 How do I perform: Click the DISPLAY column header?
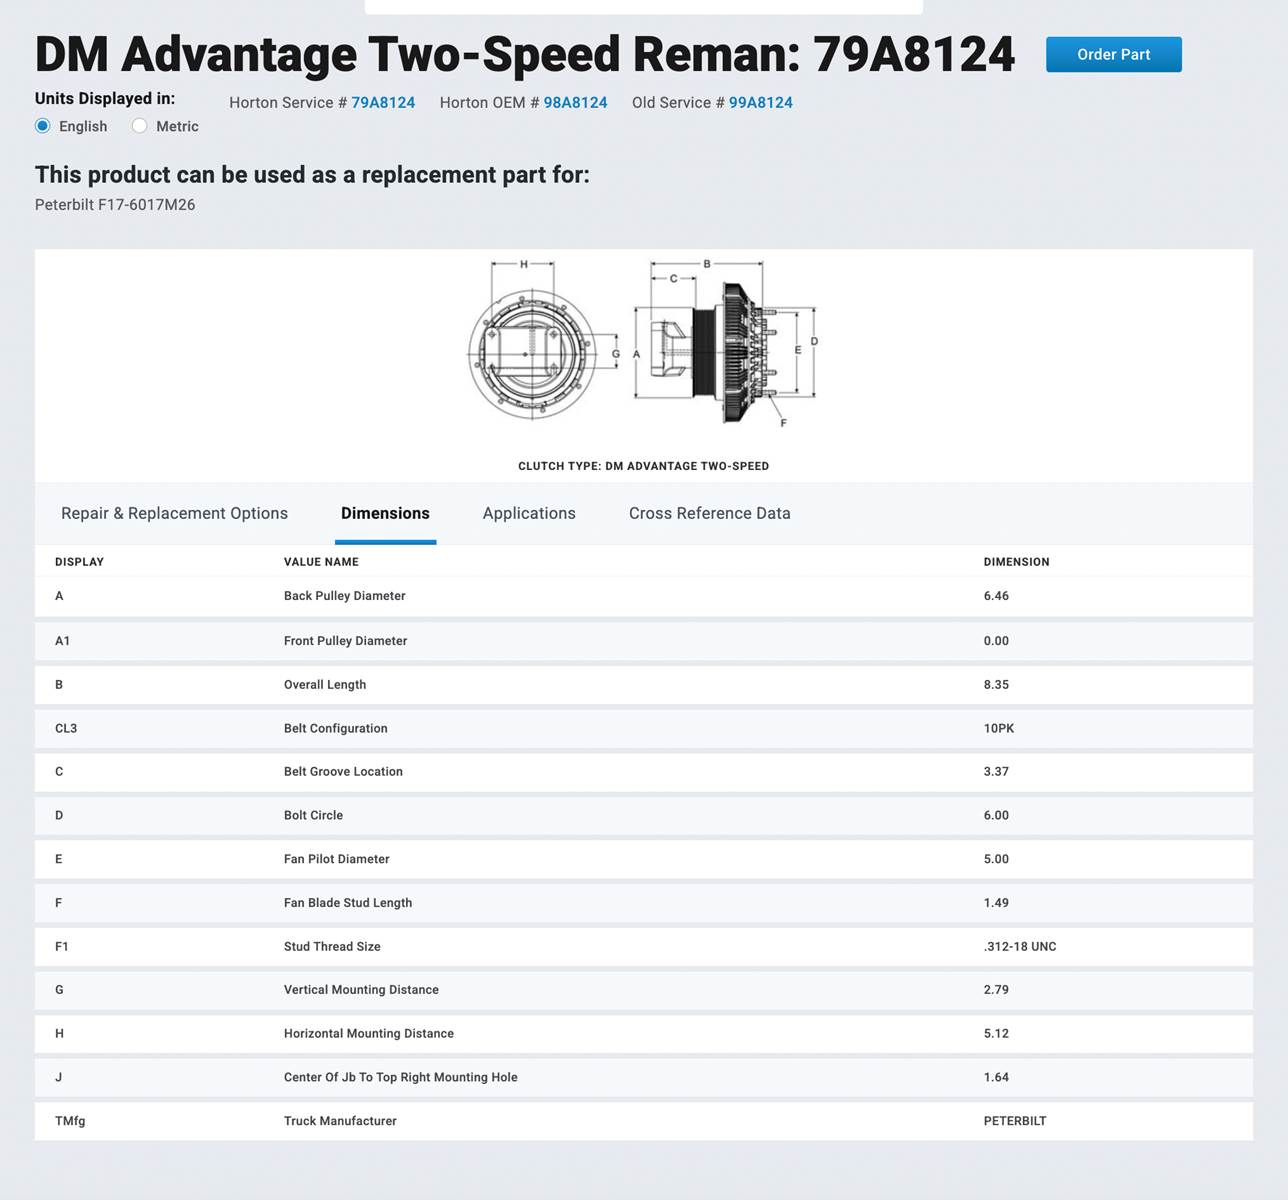click(79, 562)
